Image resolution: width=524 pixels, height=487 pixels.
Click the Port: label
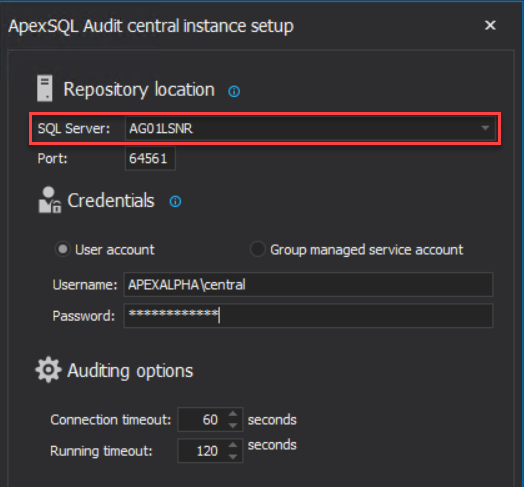[52, 158]
